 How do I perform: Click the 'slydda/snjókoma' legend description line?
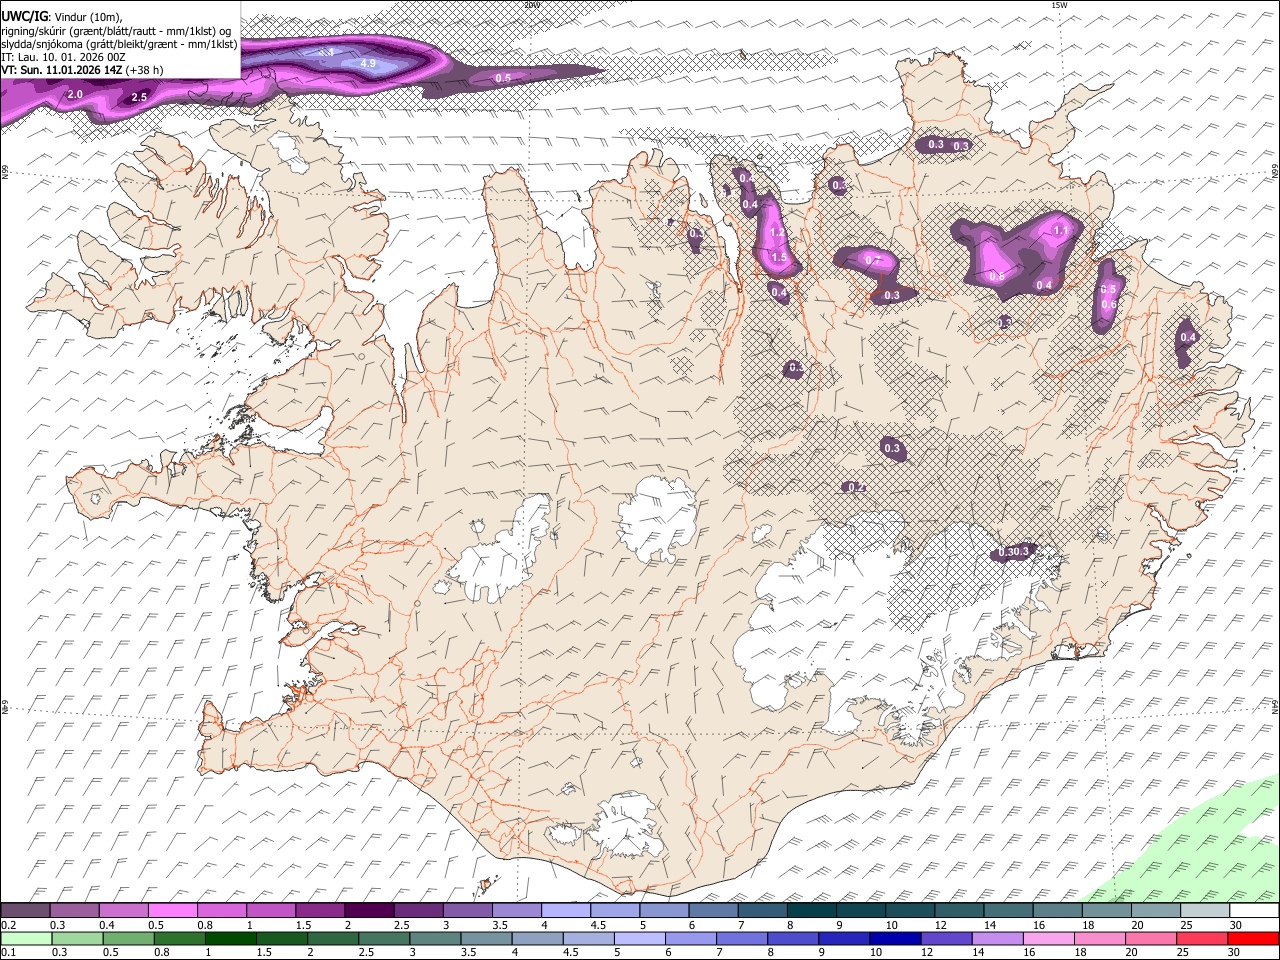pos(120,44)
